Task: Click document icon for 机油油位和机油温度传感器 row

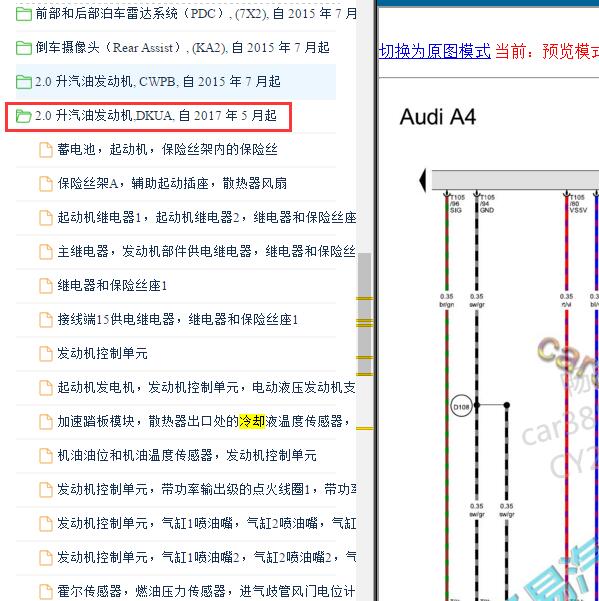Action: 46,455
